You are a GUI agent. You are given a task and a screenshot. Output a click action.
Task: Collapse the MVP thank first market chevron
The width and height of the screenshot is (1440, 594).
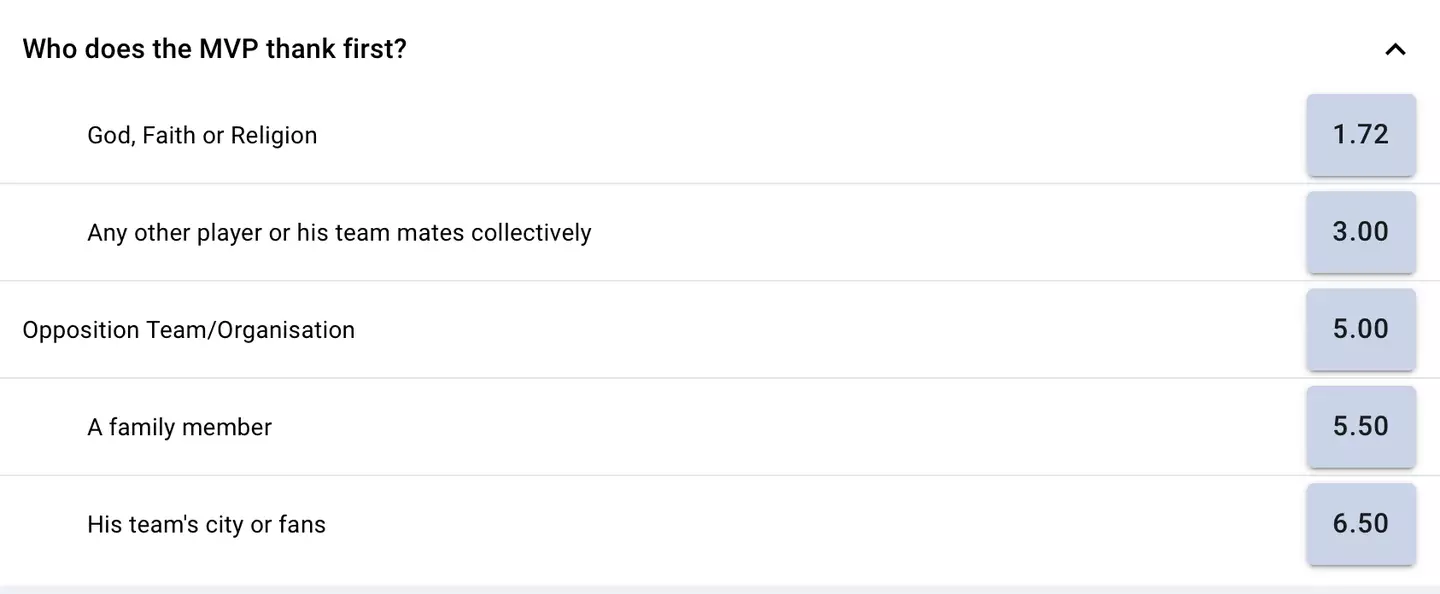1395,49
